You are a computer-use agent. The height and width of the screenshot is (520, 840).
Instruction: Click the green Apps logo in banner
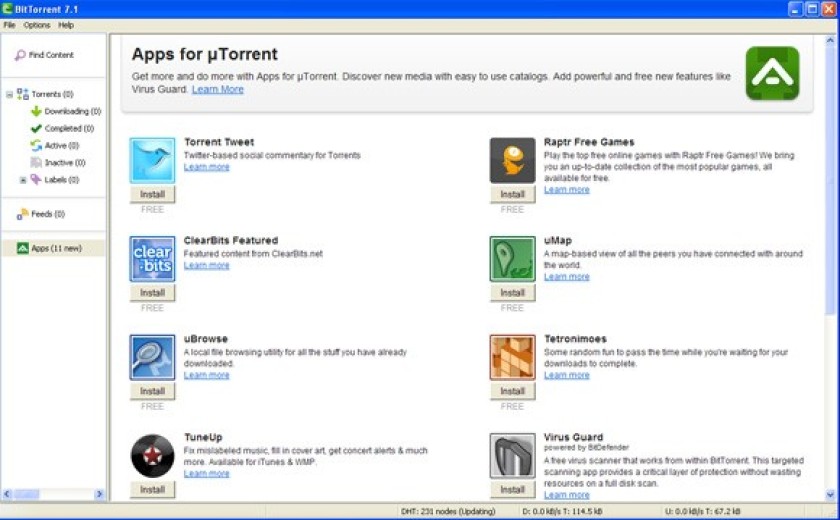pos(772,73)
